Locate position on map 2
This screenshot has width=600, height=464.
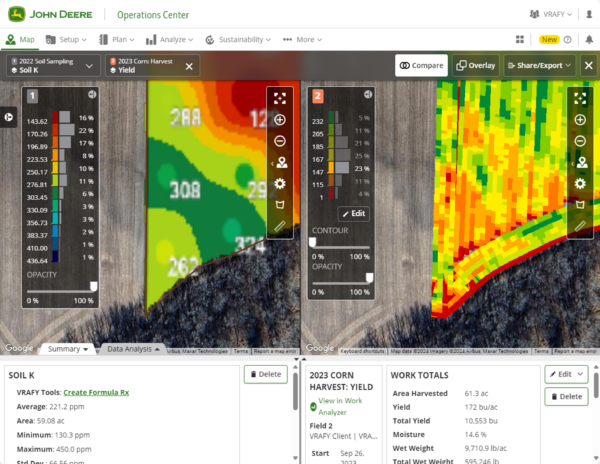tap(582, 163)
